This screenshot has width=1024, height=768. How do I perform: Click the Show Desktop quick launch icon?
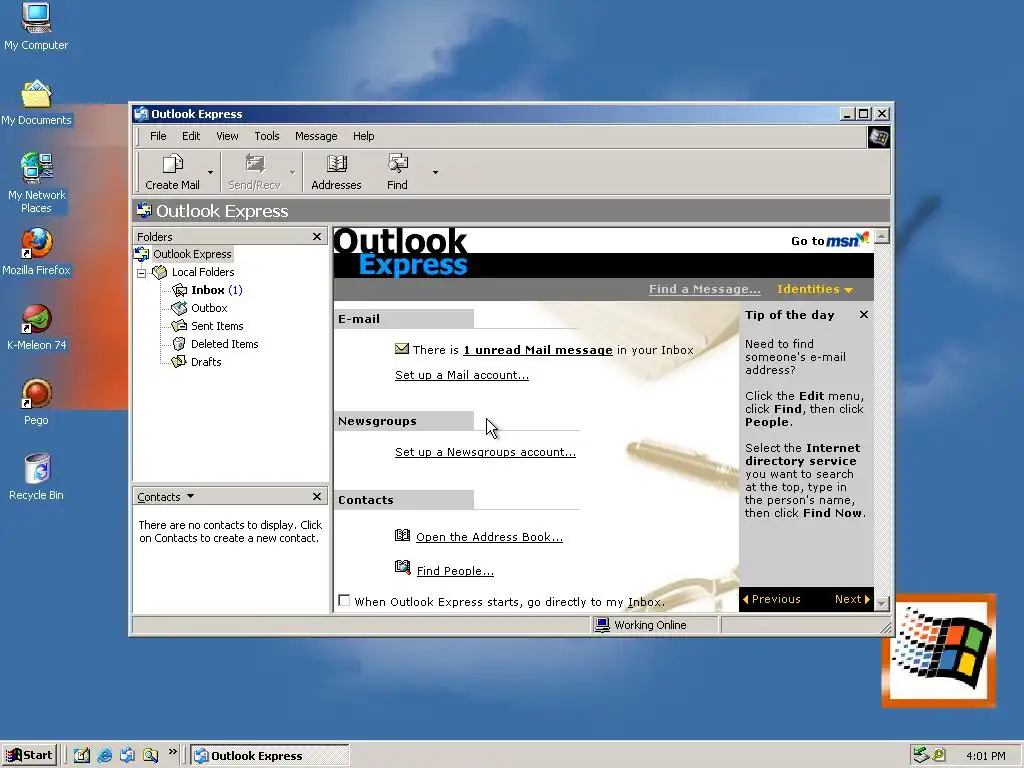pos(82,756)
